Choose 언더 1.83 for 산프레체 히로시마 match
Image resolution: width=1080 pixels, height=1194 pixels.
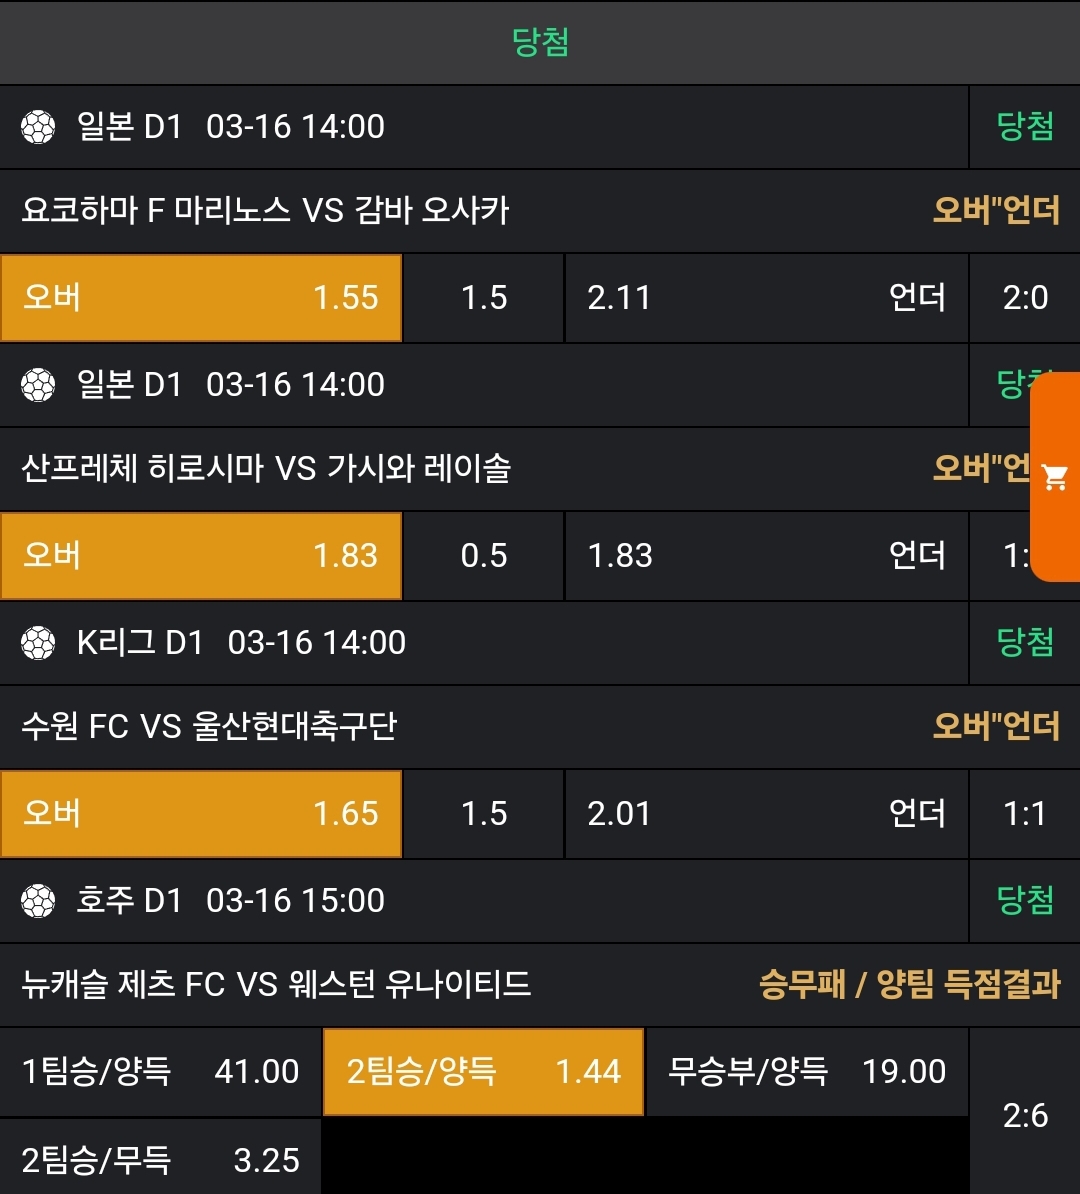pos(766,556)
